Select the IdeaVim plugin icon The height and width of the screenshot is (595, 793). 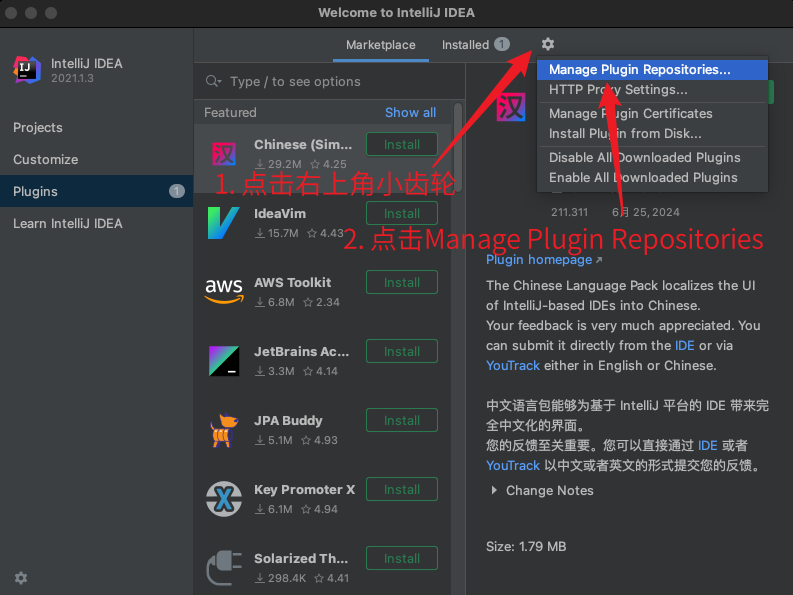[x=223, y=222]
